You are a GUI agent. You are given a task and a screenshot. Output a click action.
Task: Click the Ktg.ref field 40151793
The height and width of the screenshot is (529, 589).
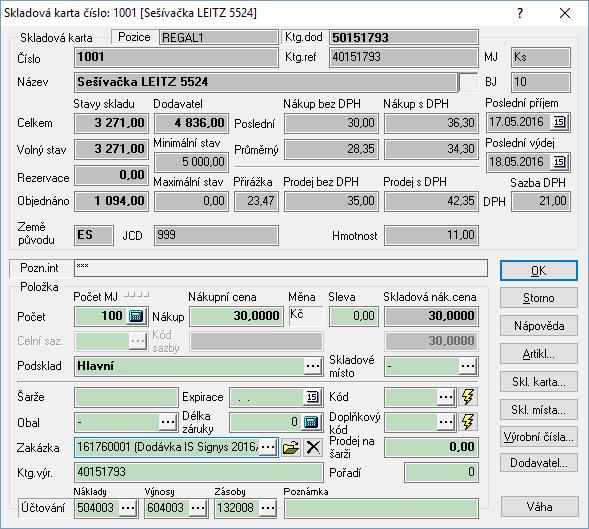click(x=404, y=57)
